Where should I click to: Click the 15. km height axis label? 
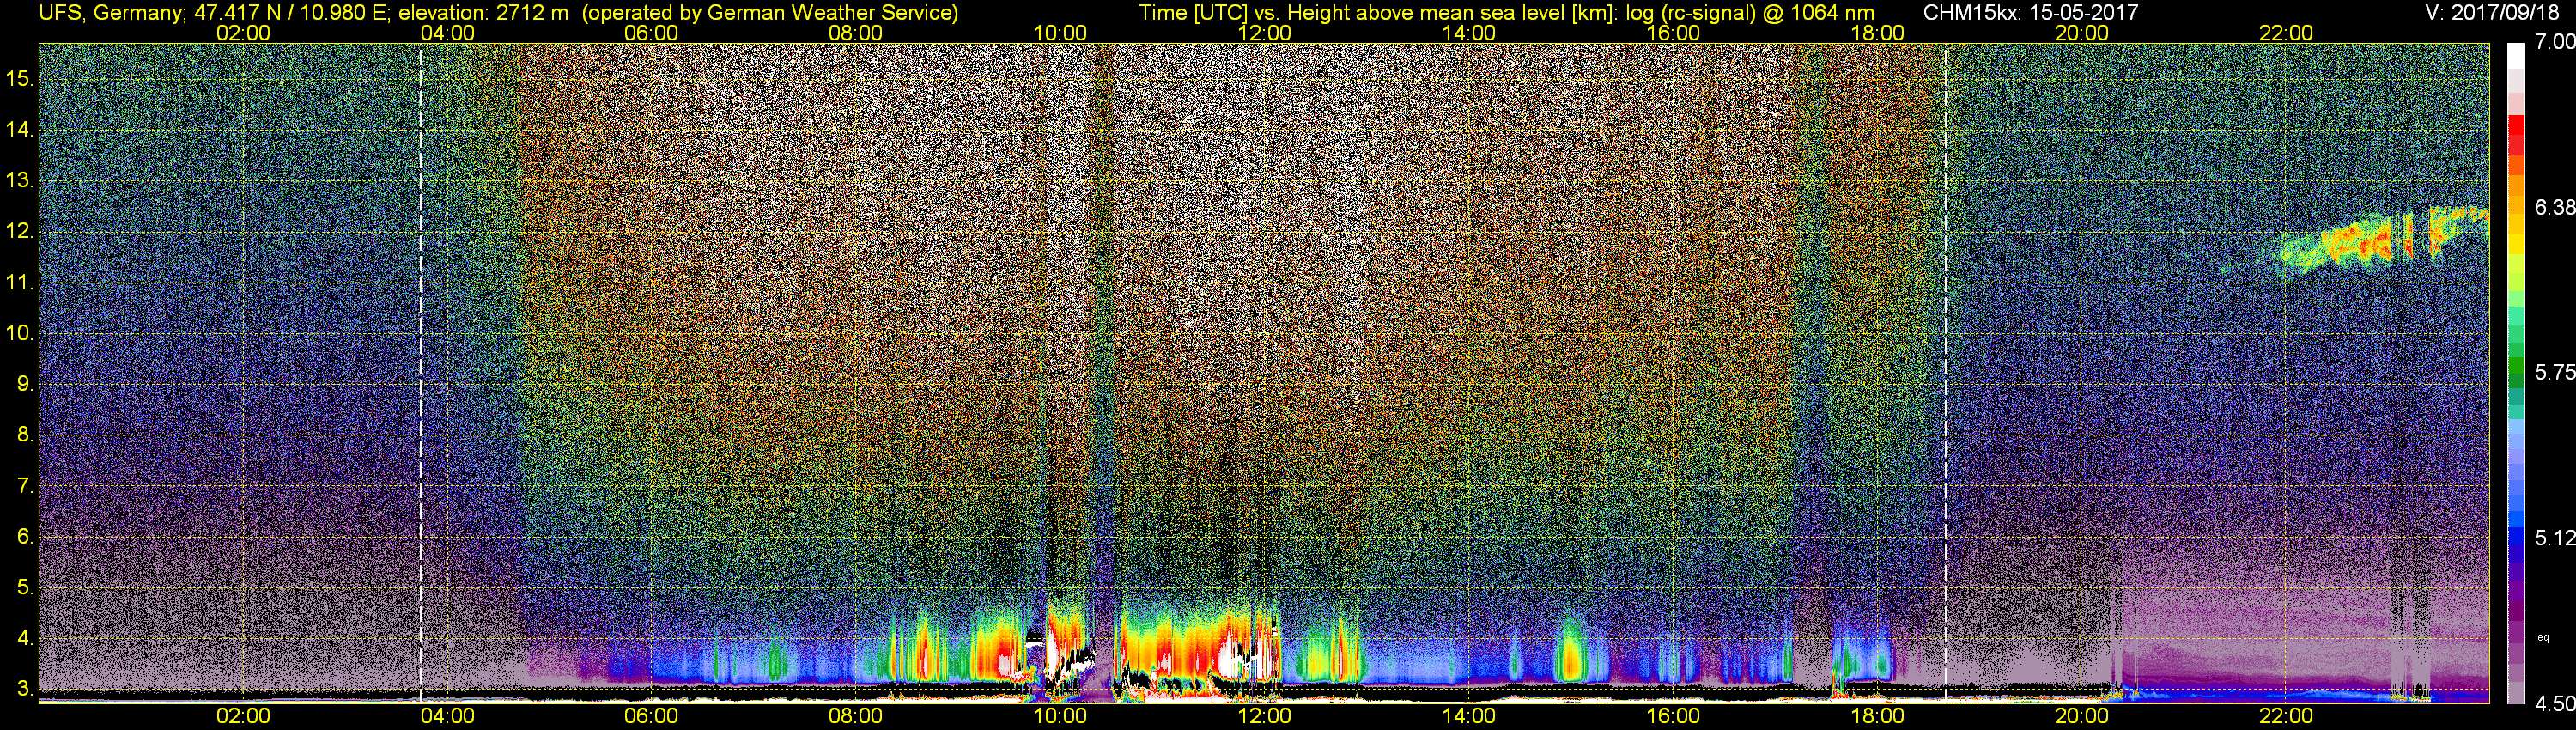tap(20, 79)
